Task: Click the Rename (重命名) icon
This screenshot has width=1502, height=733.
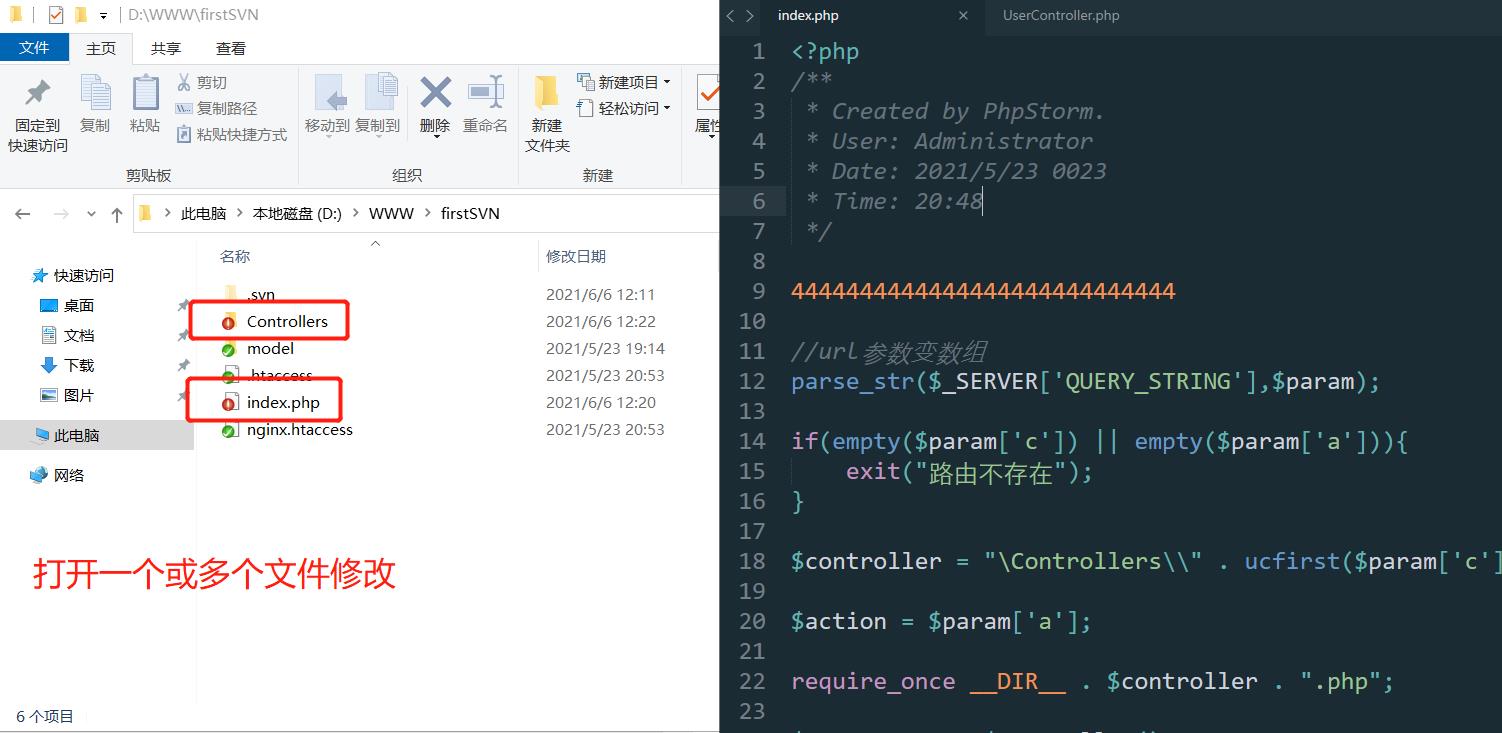Action: coord(485,93)
